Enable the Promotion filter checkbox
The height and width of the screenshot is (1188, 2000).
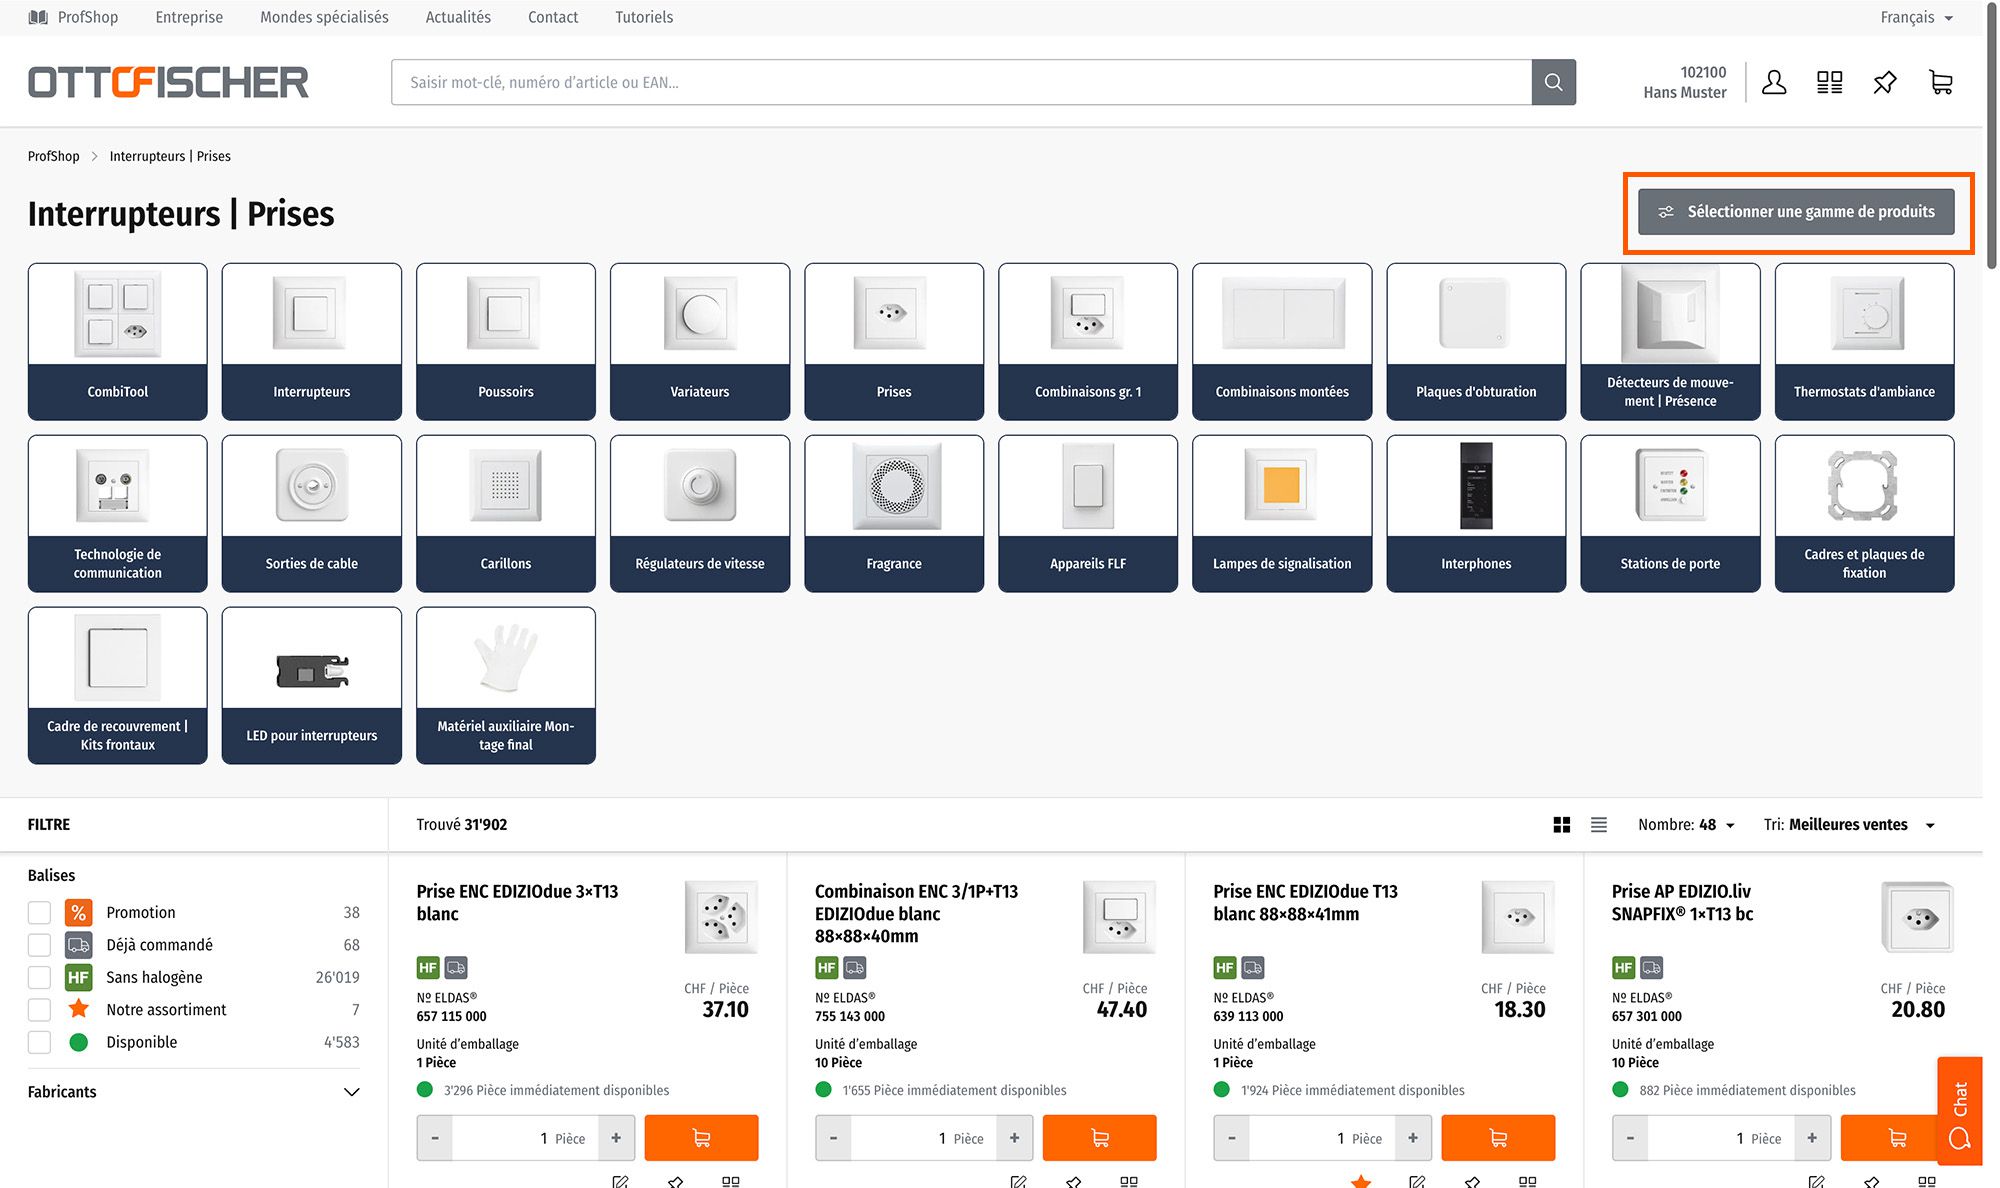39,913
